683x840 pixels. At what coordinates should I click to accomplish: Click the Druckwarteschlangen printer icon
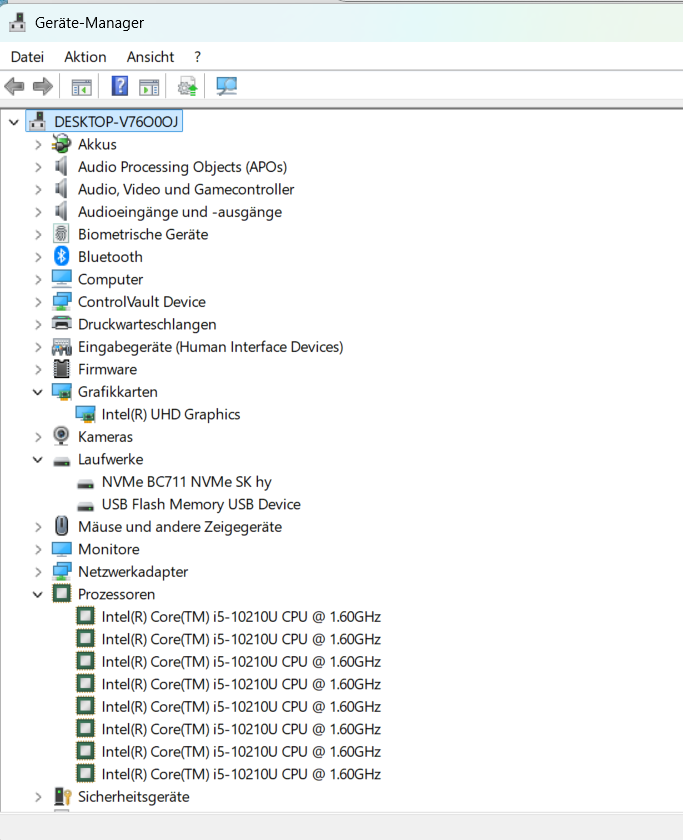62,324
